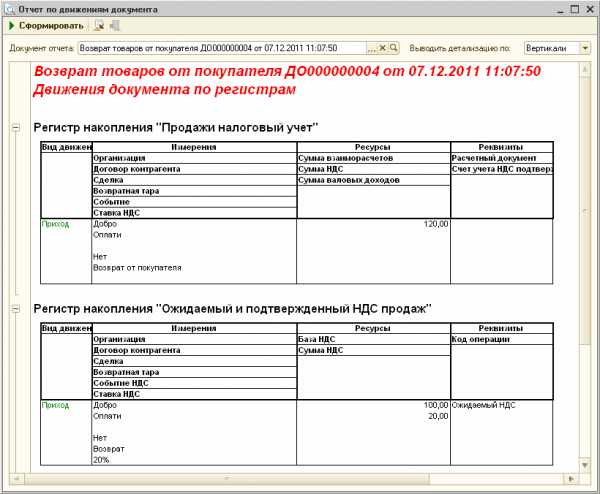Image resolution: width=600 pixels, height=494 pixels.
Task: Open the document using the magnifier icon
Action: click(x=393, y=48)
